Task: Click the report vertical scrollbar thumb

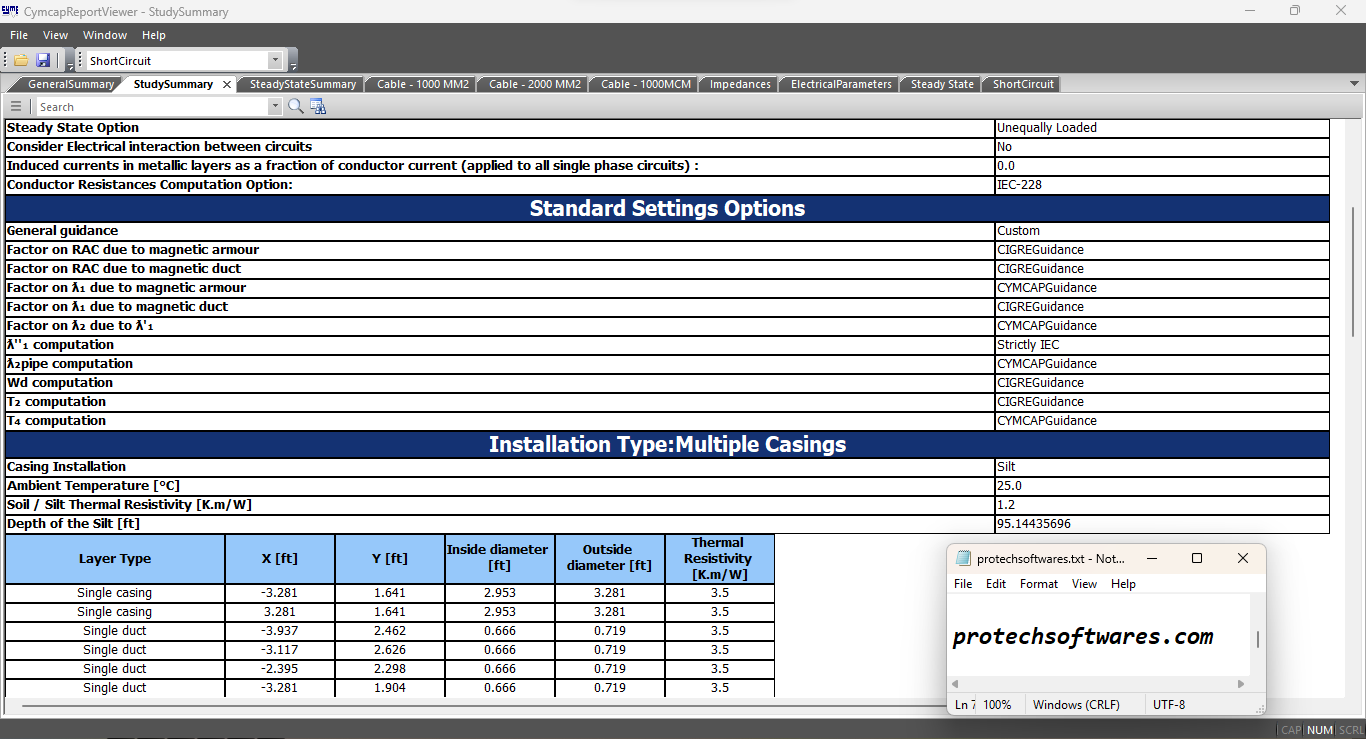Action: tap(1354, 270)
